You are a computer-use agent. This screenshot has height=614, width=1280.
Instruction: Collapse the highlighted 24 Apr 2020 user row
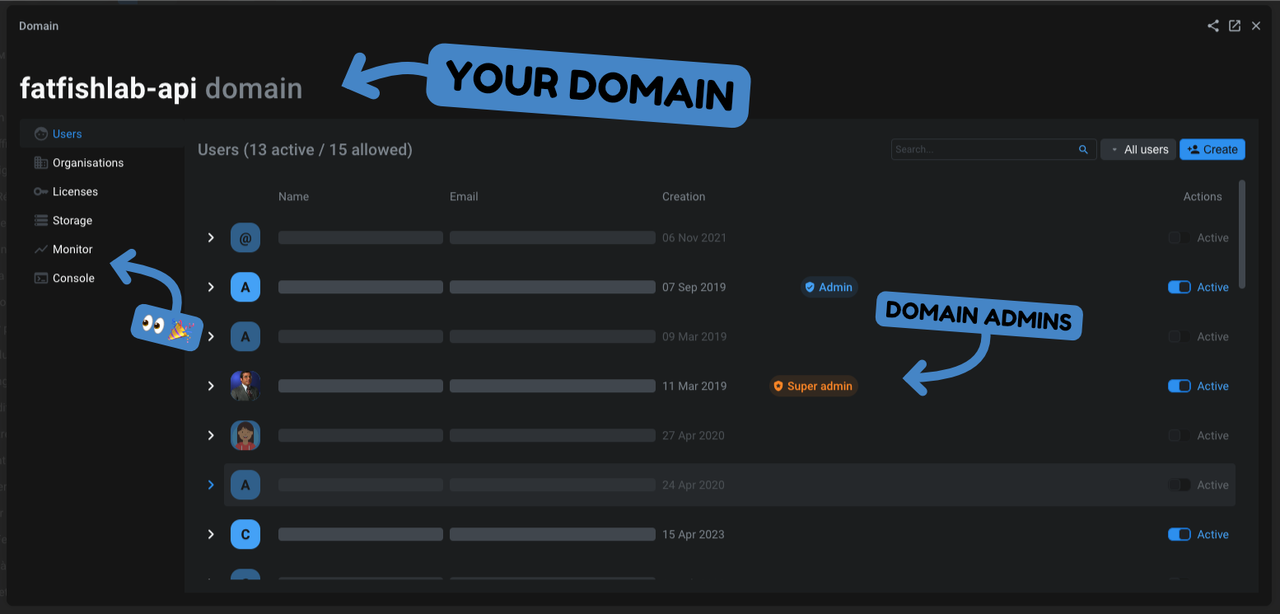(210, 484)
